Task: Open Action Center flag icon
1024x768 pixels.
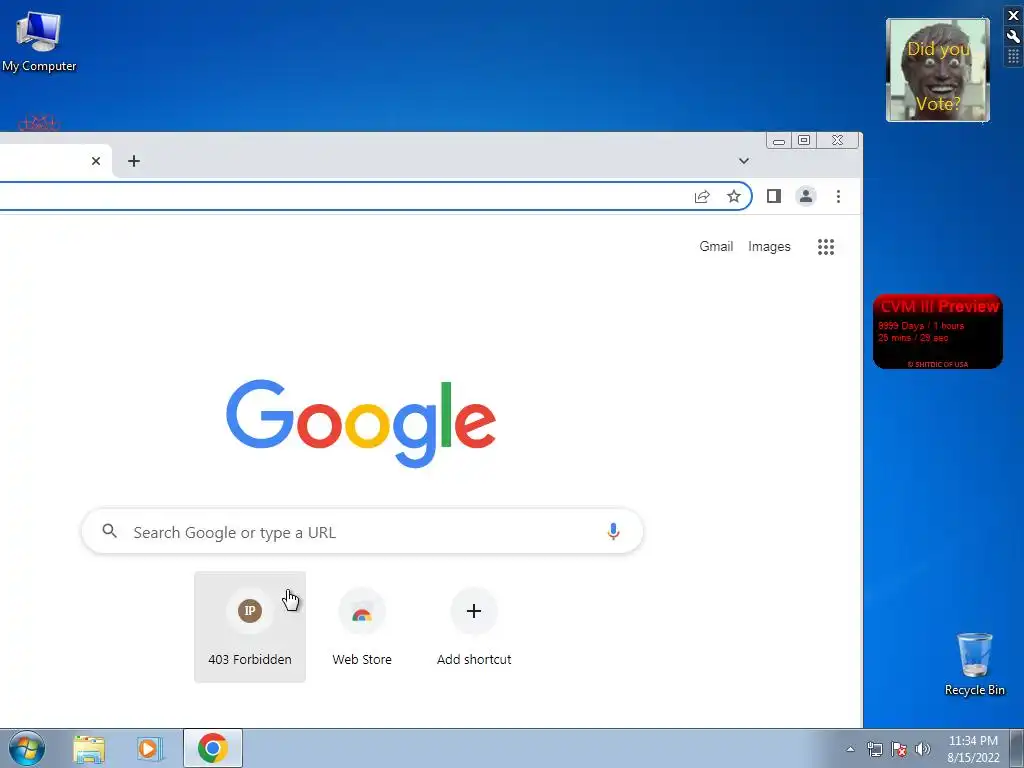Action: pos(899,749)
